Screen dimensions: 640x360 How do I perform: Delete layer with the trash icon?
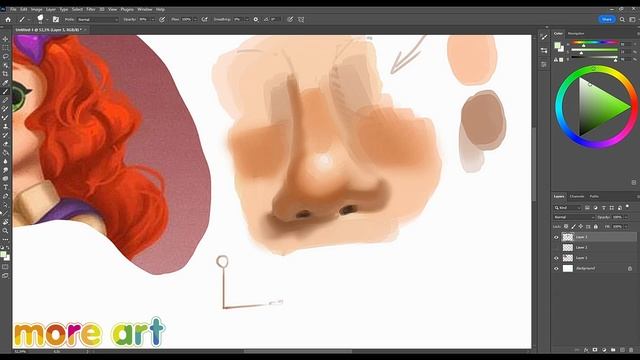(x=631, y=350)
